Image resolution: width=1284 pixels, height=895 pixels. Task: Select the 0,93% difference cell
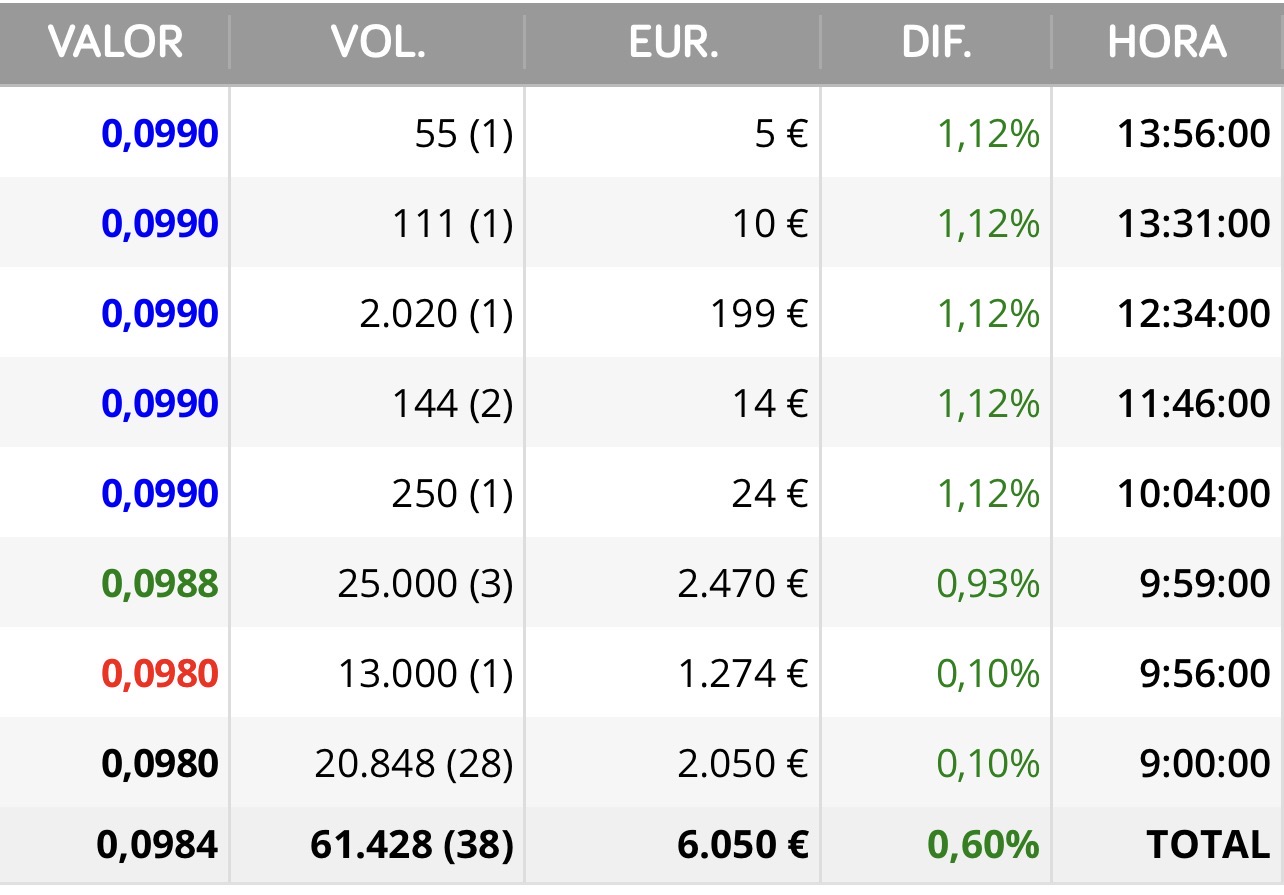coord(988,584)
